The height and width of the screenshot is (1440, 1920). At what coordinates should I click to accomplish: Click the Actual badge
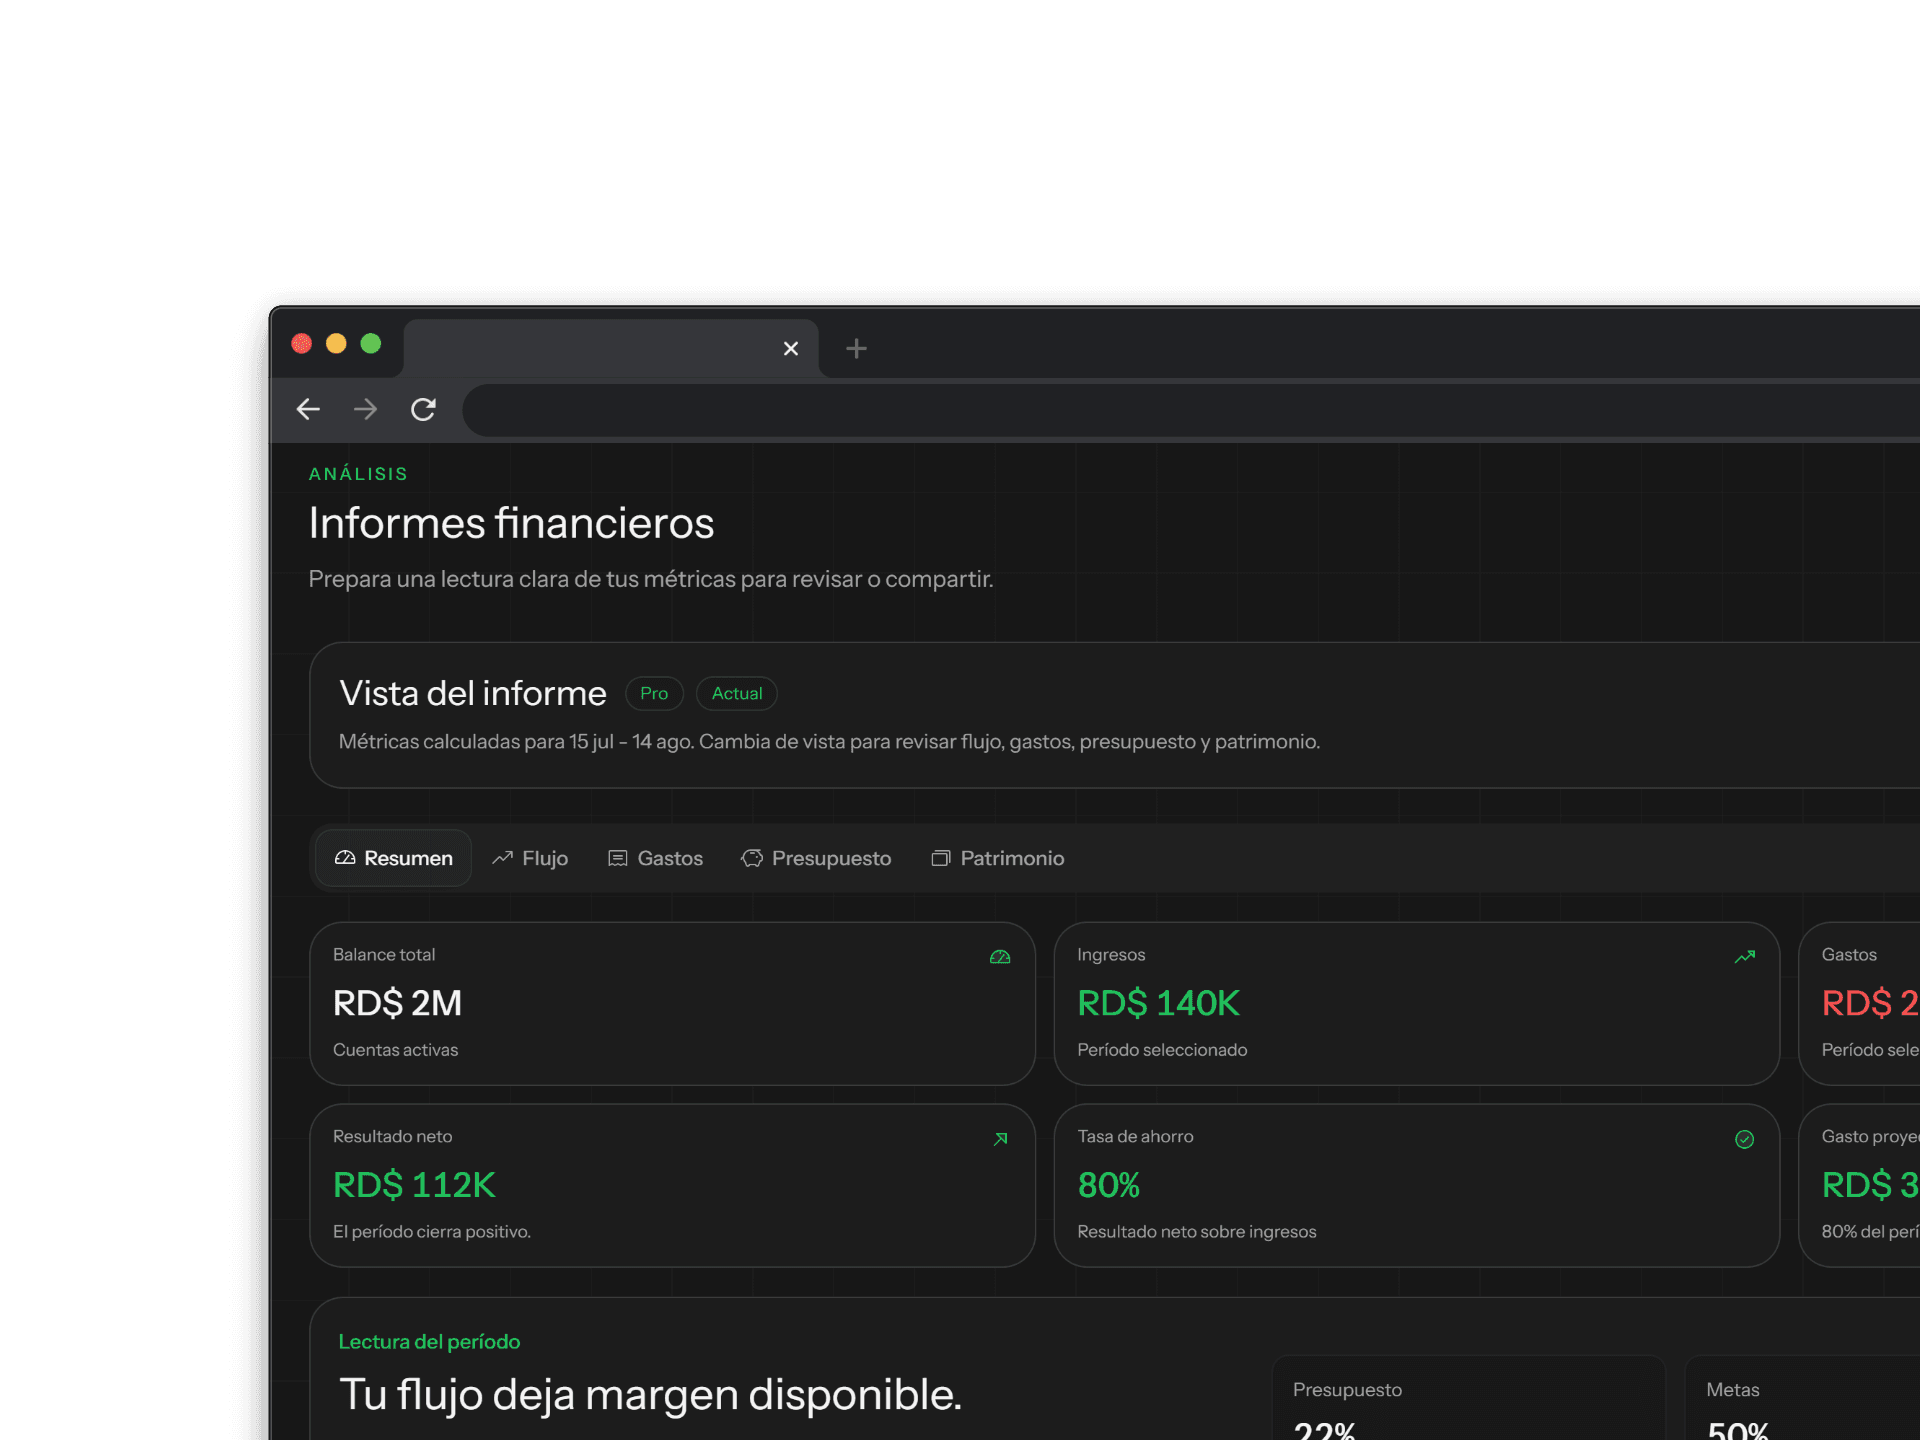737,693
